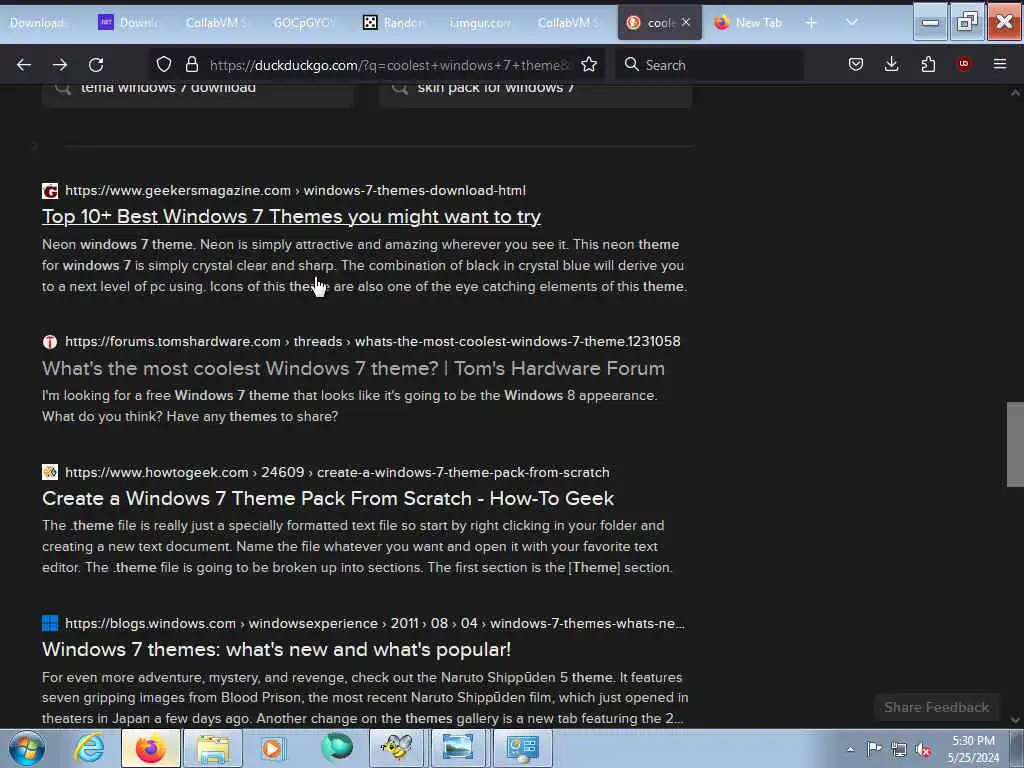Open the green globe app in taskbar

337,748
